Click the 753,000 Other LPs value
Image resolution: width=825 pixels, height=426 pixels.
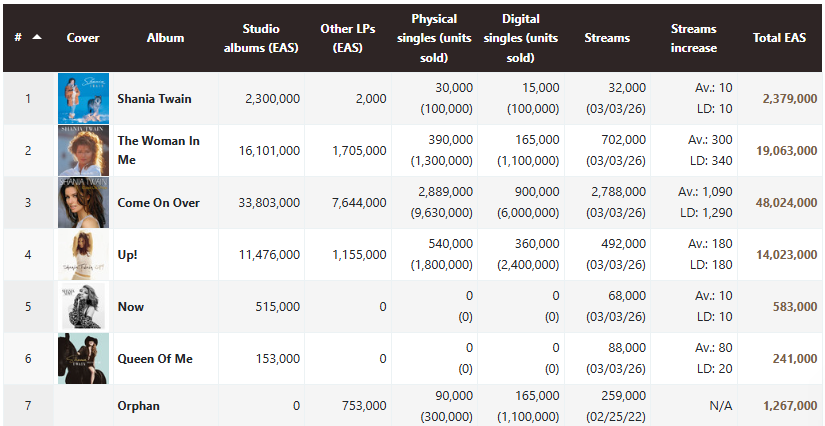[x=364, y=405]
